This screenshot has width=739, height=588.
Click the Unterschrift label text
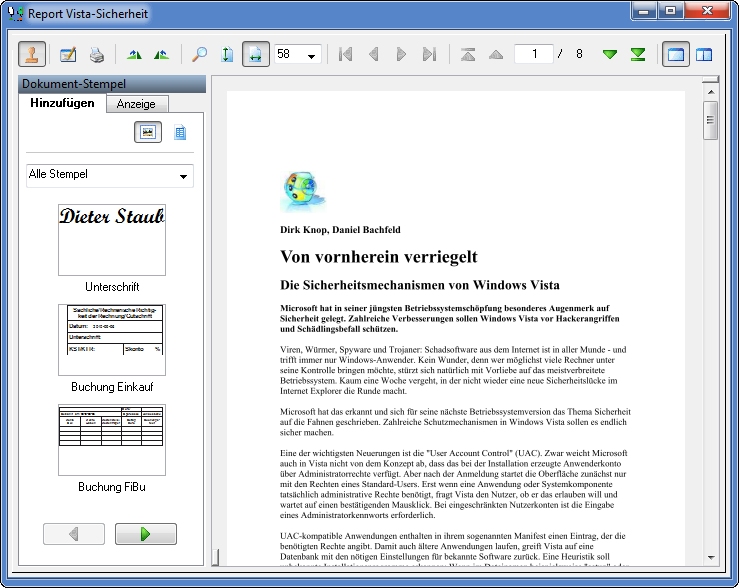pos(112,287)
